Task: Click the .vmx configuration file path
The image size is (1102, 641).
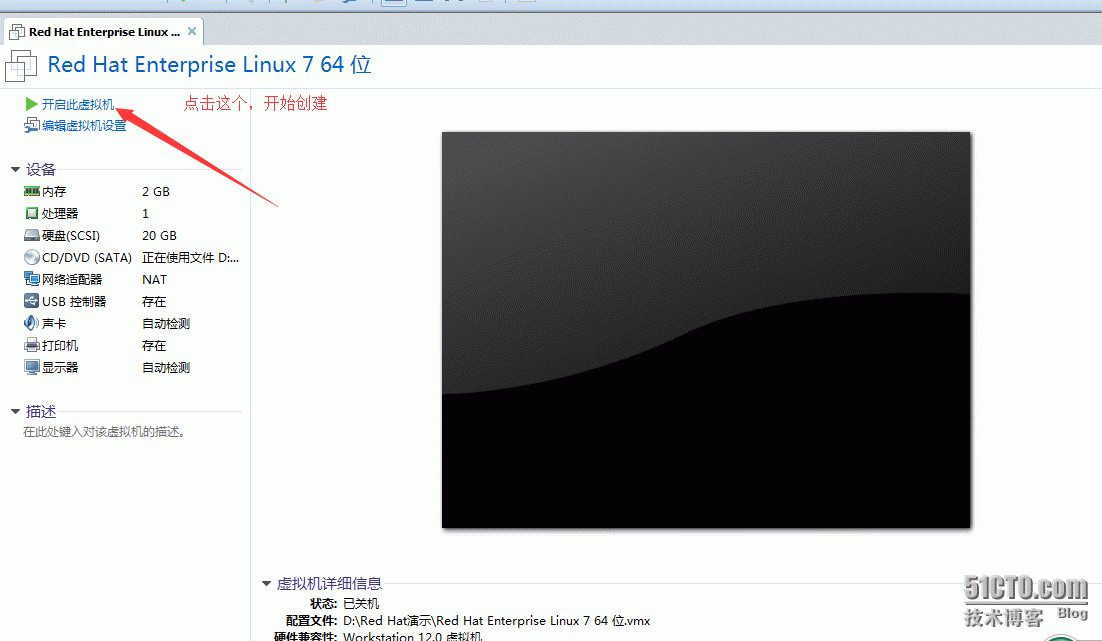Action: click(496, 621)
